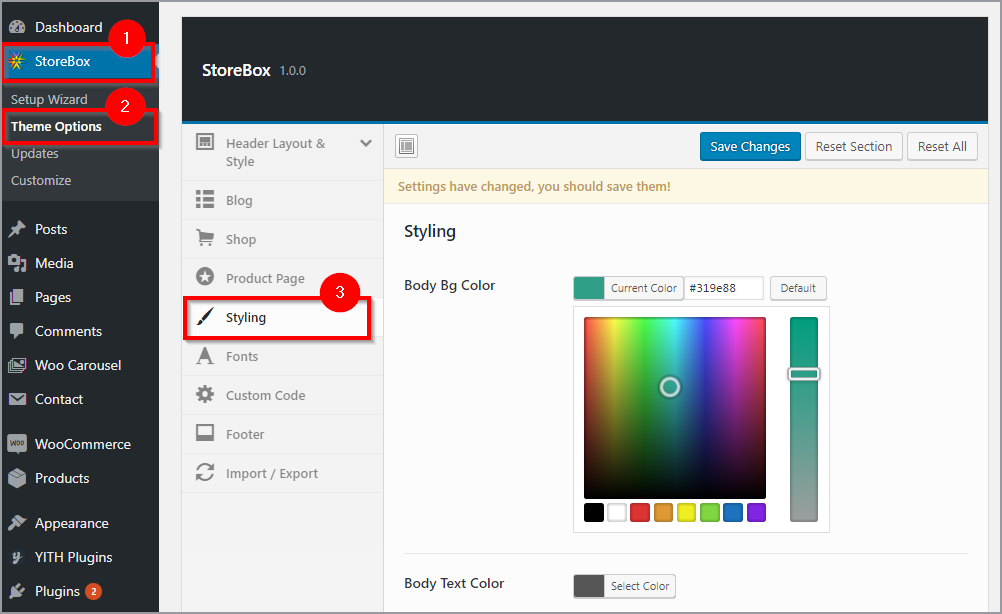1002x614 pixels.
Task: Click the Styling brush icon
Action: click(x=205, y=316)
